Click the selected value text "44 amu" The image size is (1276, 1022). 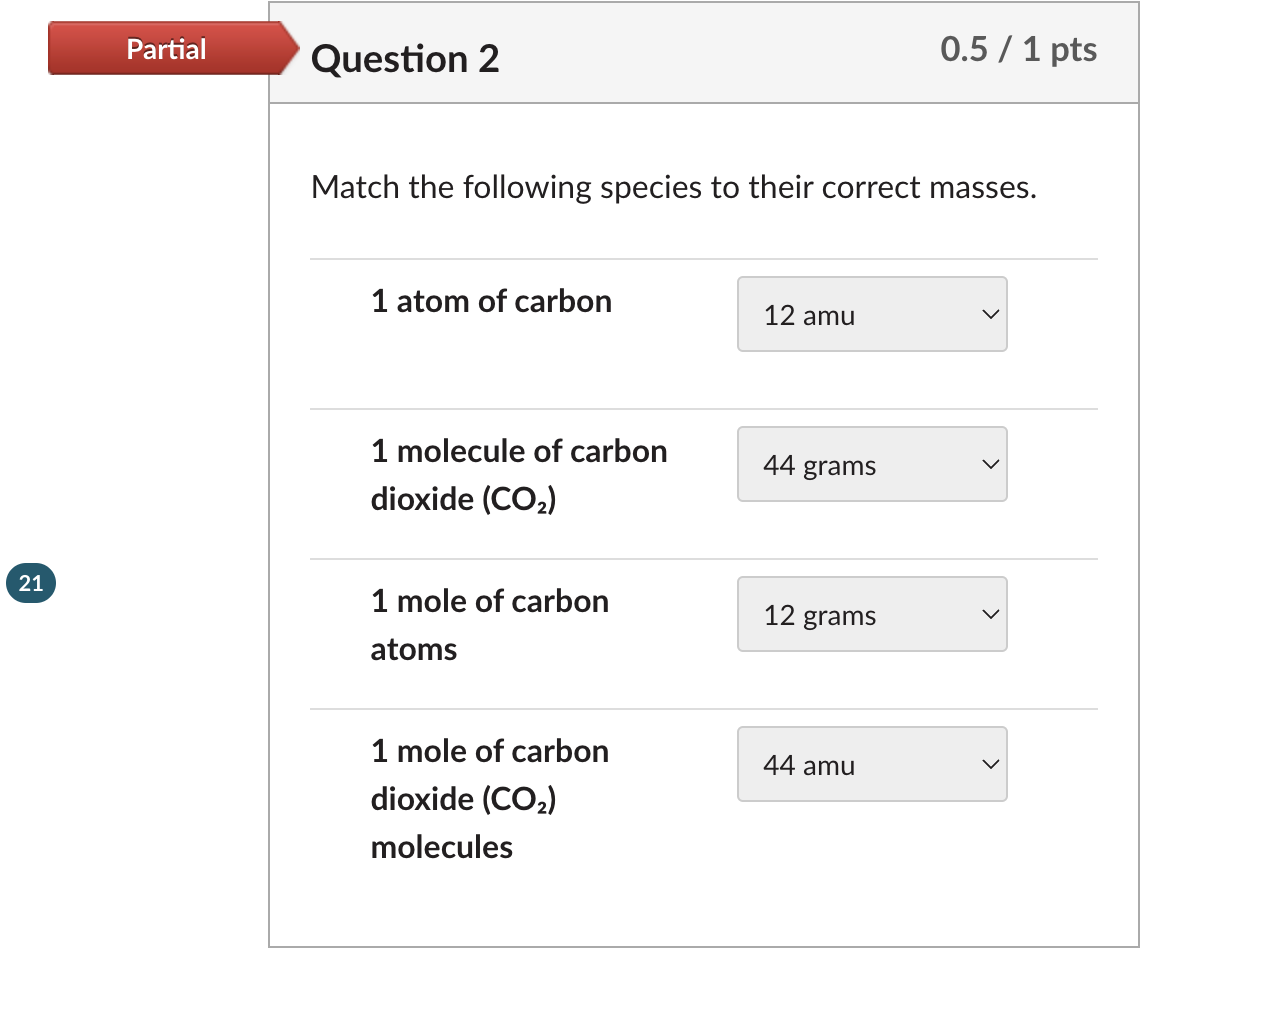pos(809,766)
